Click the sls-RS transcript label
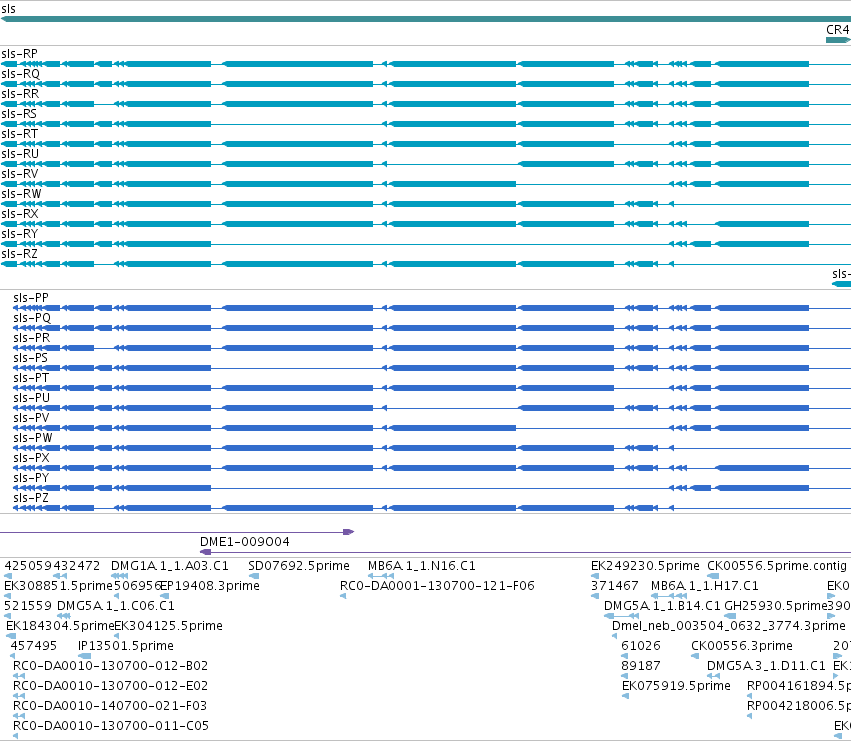This screenshot has height=741, width=851. click(x=19, y=114)
